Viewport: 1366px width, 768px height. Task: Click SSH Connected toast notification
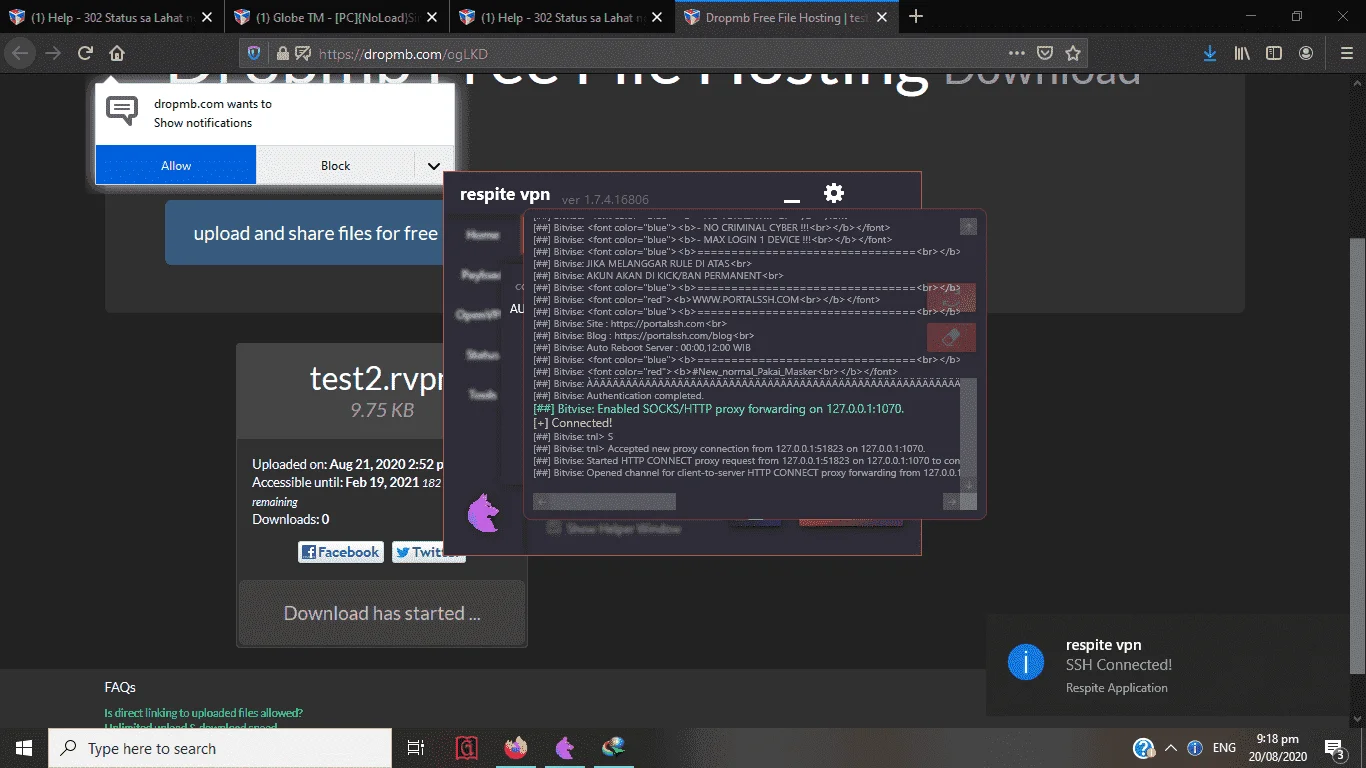[x=1176, y=665]
